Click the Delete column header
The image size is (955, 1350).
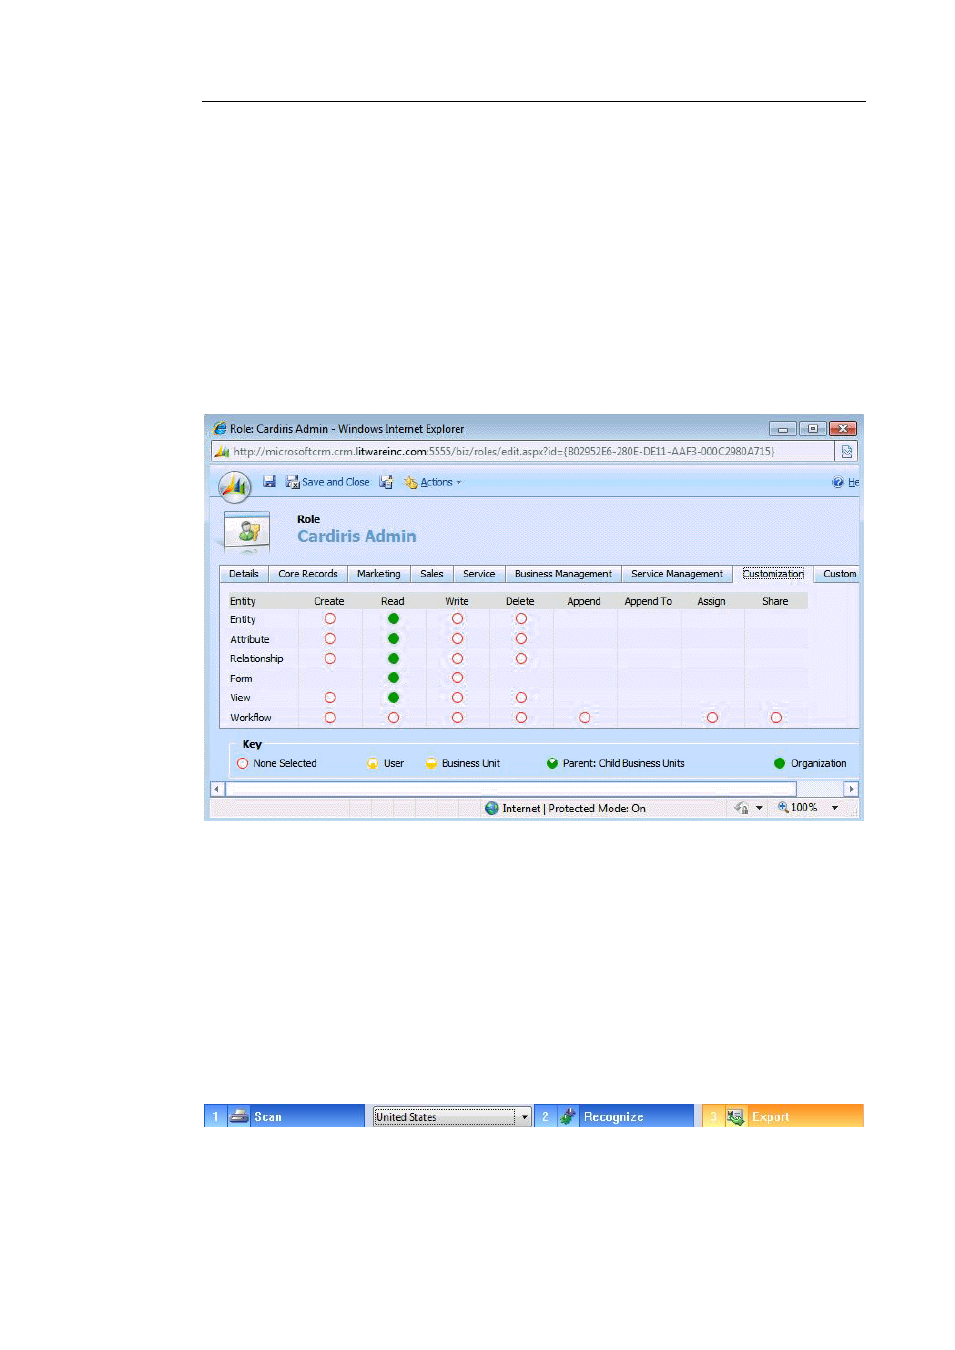pyautogui.click(x=520, y=601)
